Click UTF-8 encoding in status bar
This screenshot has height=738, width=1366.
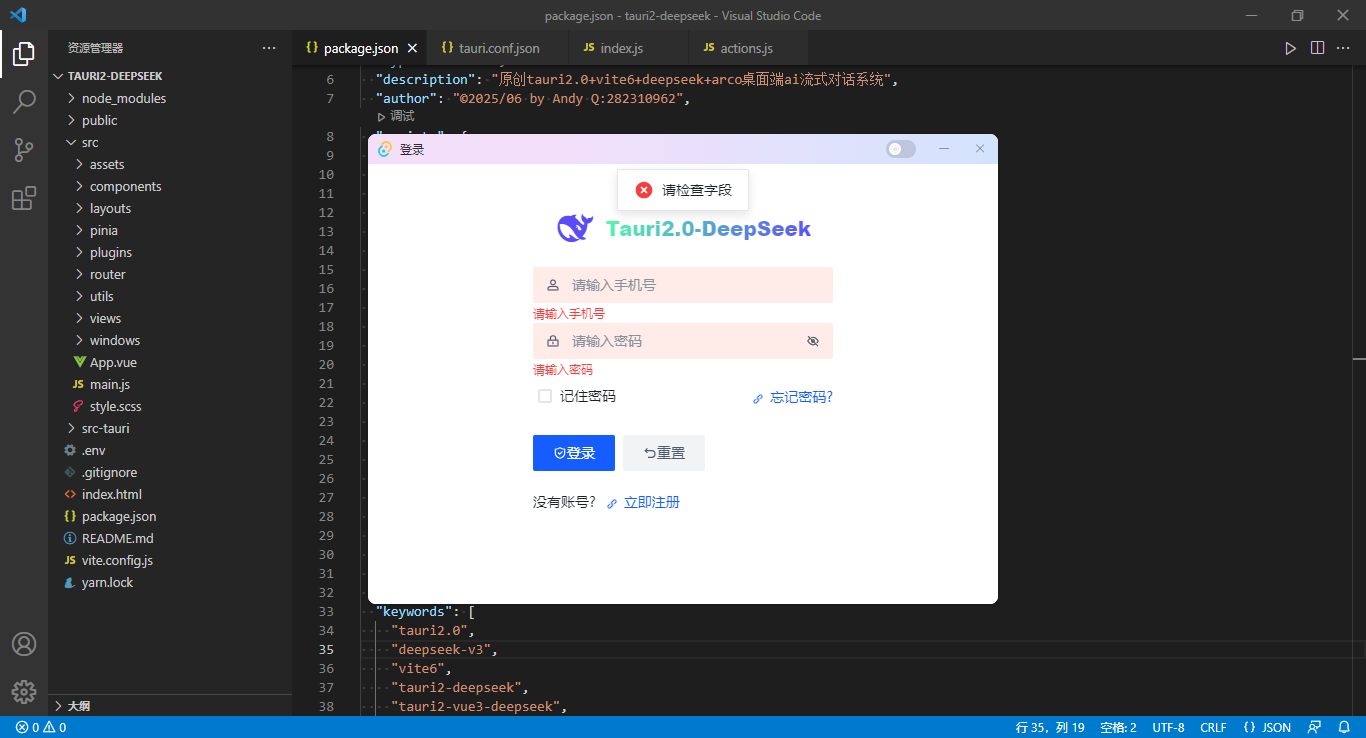coord(1168,727)
